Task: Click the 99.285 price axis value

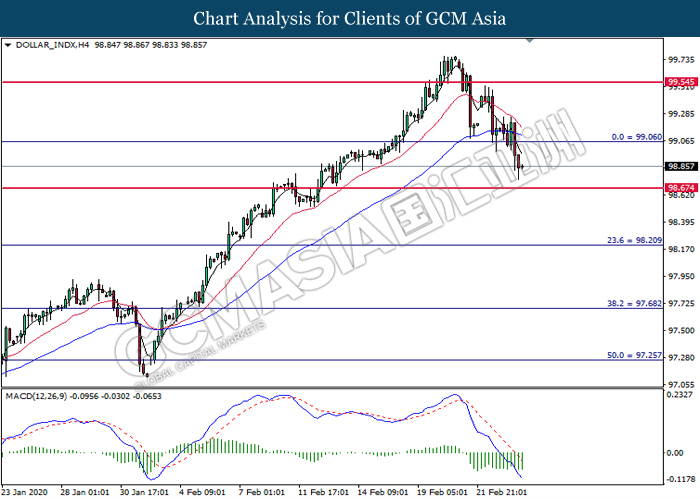Action: click(681, 114)
